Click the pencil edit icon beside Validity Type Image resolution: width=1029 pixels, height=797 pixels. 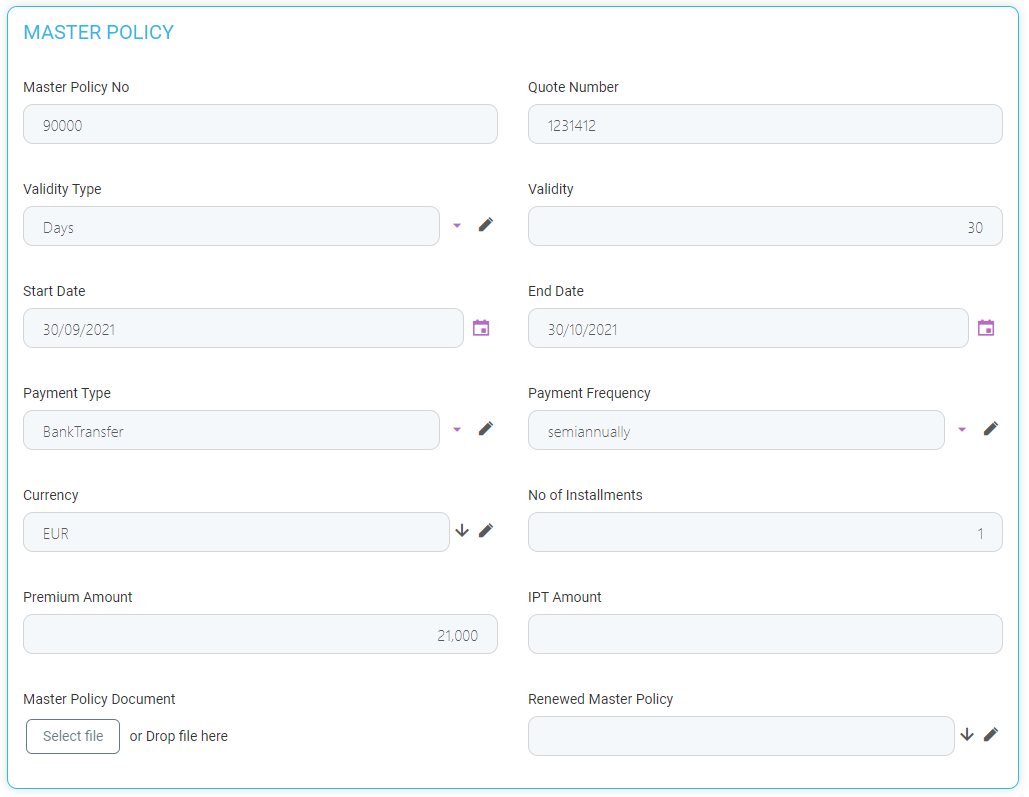486,225
